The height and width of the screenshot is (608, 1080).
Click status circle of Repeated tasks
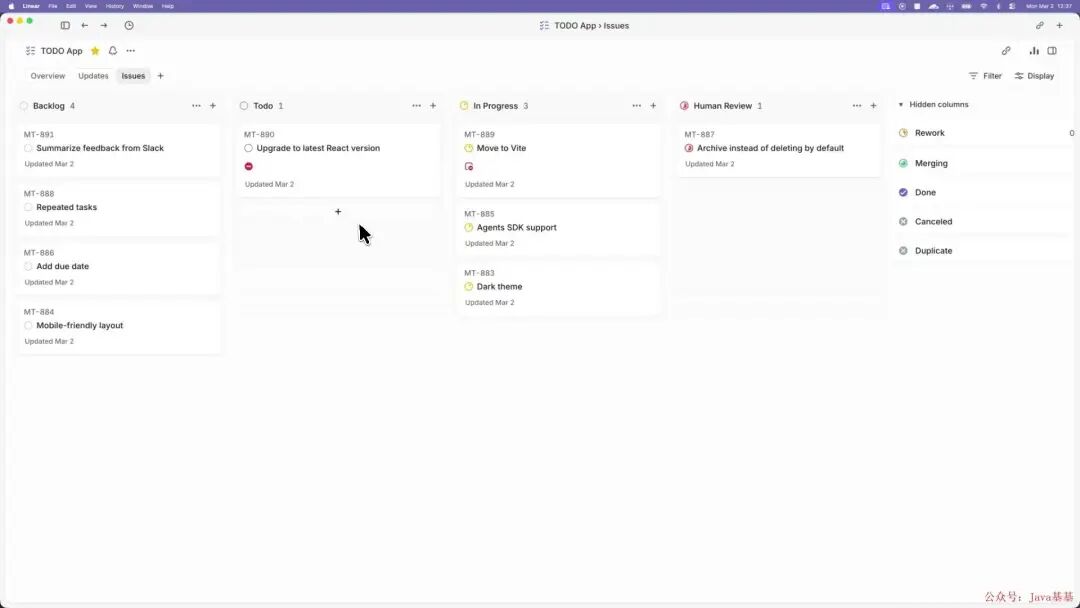pos(28,207)
